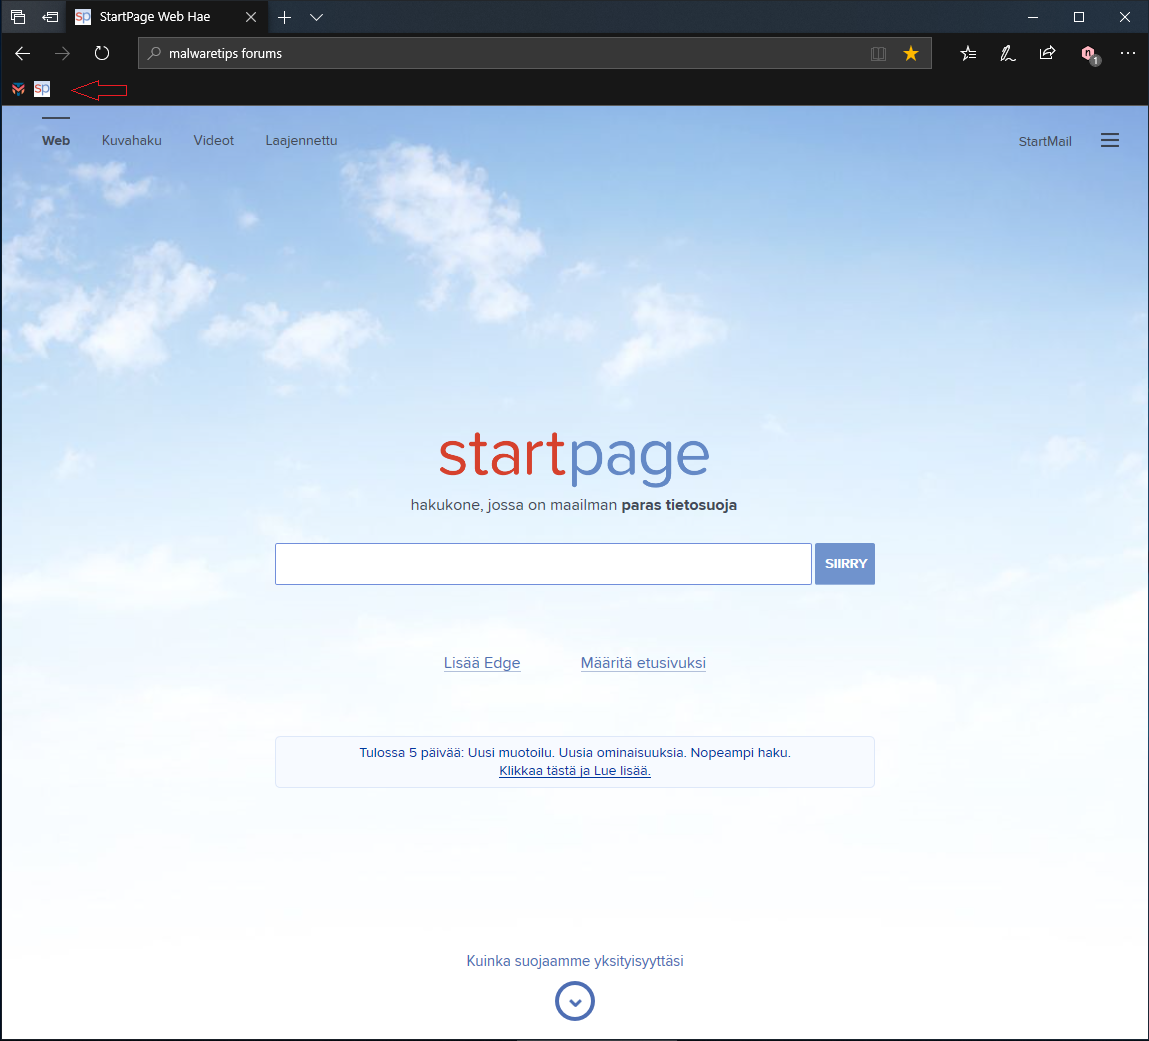Open the MalwareTips favorites bar bookmark
Screen dimensions: 1149x1041
(18, 89)
